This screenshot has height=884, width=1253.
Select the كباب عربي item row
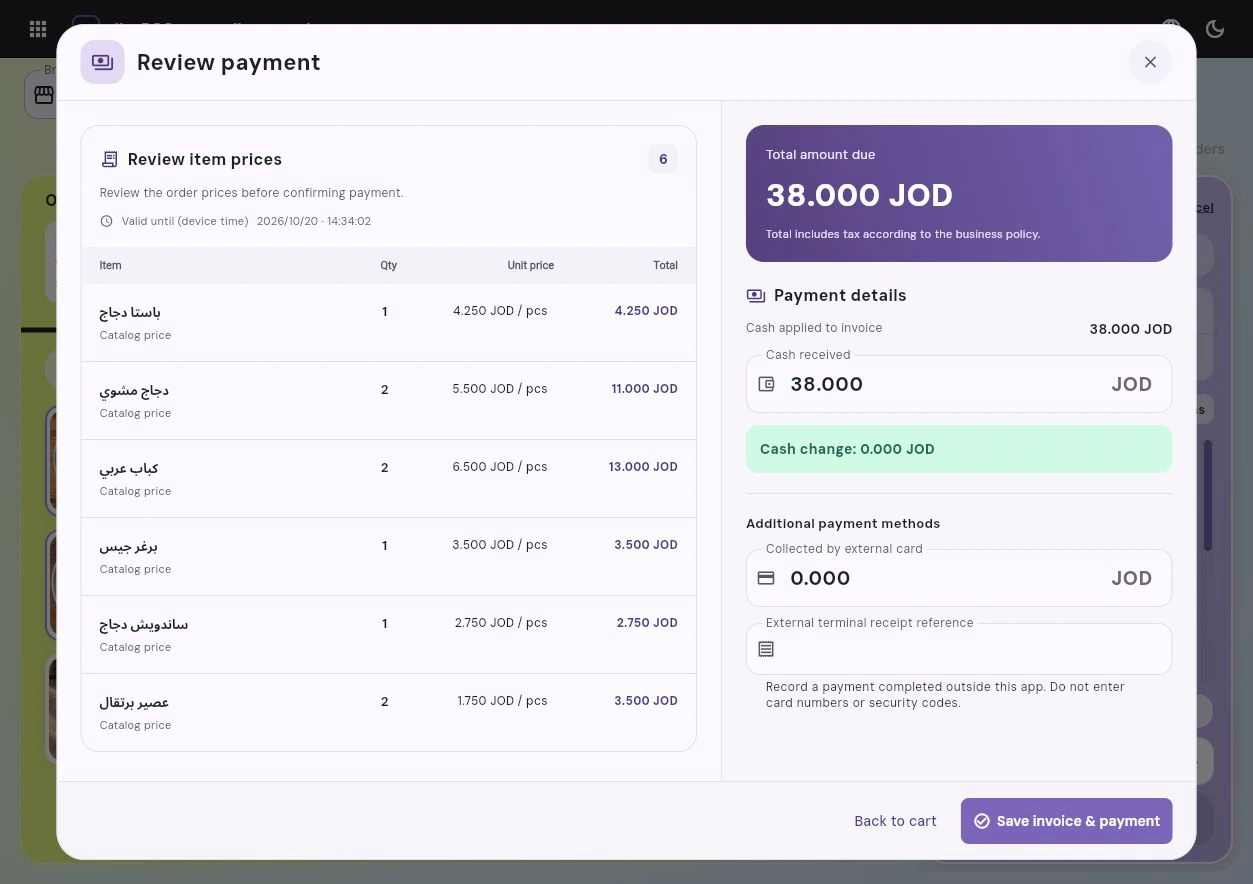tap(388, 478)
